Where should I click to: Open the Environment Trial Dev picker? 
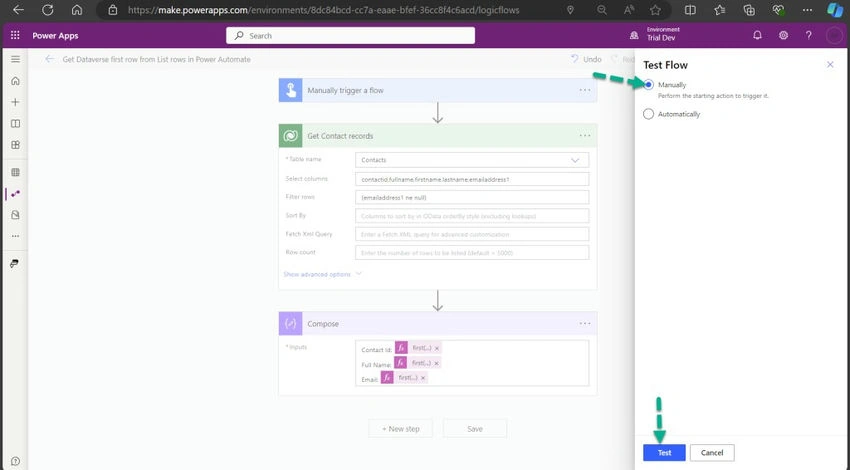(656, 35)
